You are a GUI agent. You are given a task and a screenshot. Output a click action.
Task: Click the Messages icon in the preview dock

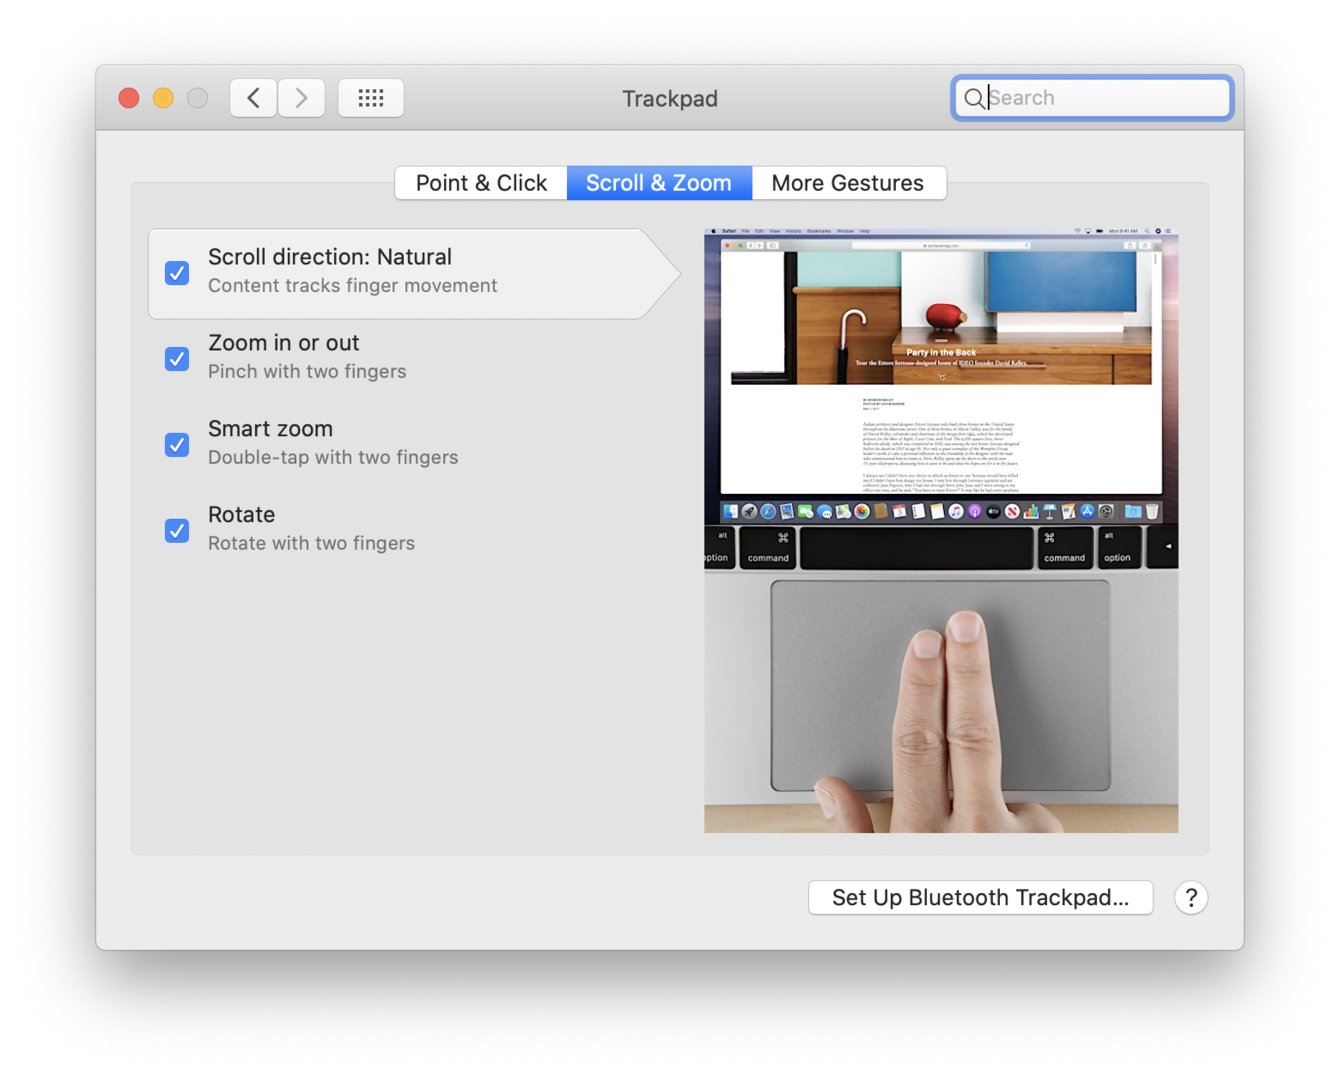825,511
